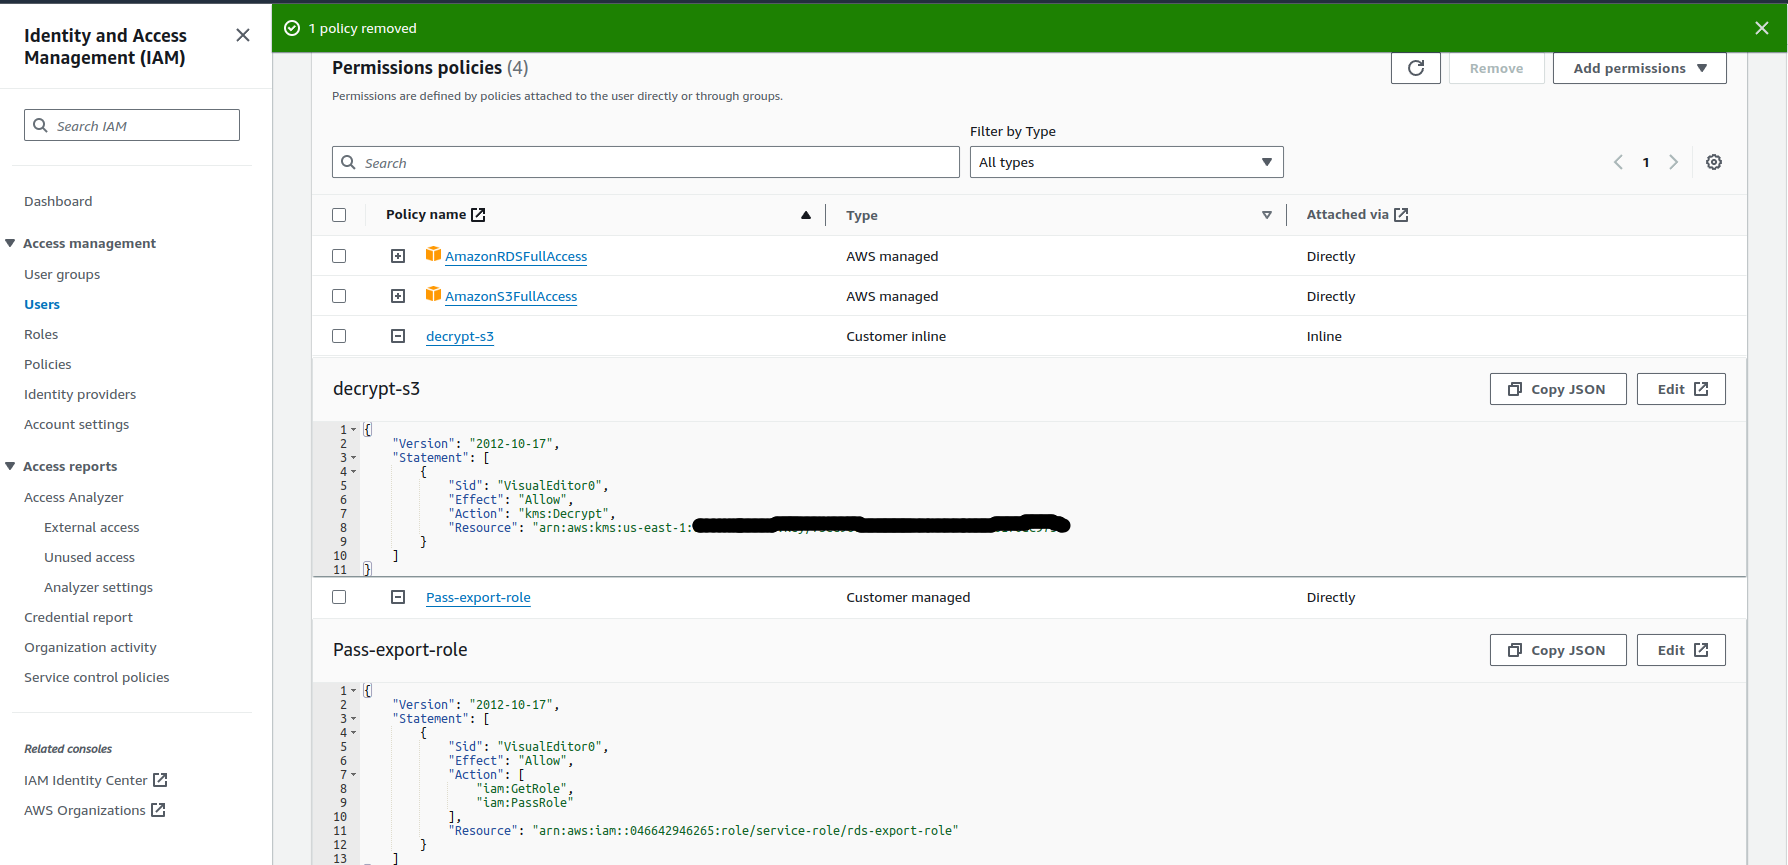This screenshot has height=865, width=1788.
Task: Click the magnifier in policies search box
Action: (349, 162)
